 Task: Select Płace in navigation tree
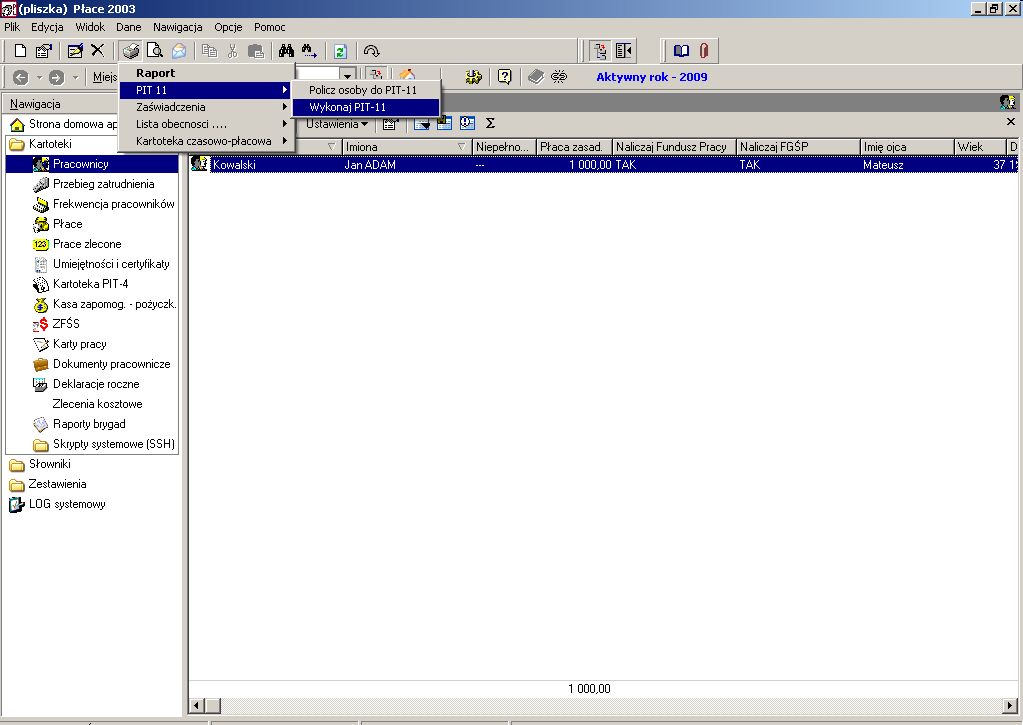click(67, 224)
